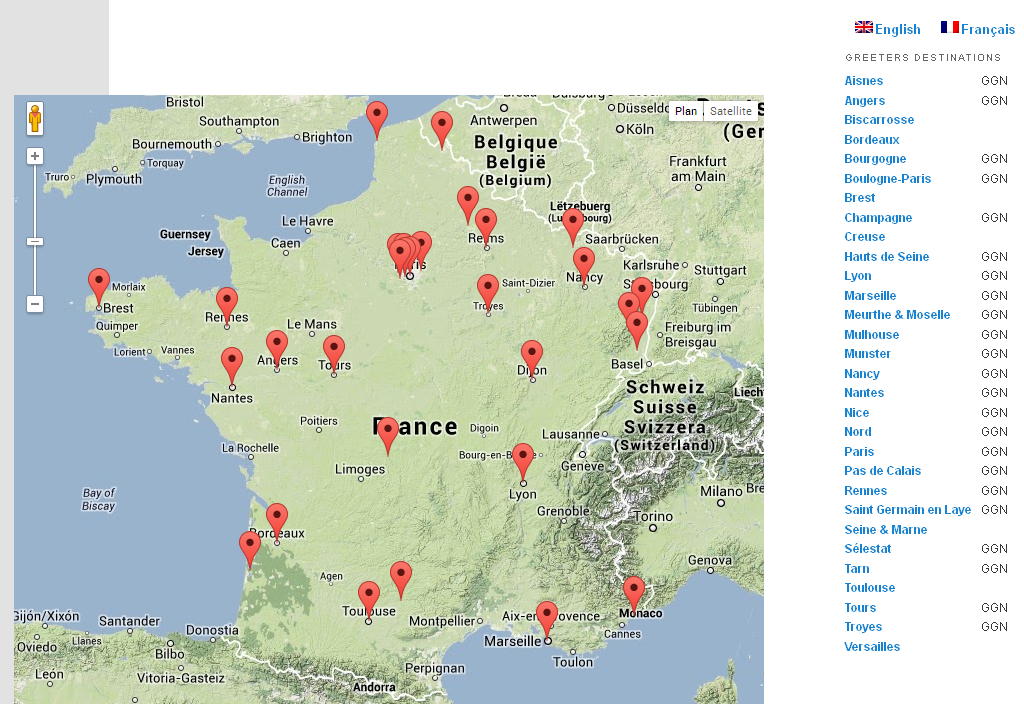Click the marker over Tours
The height and width of the screenshot is (704, 1024).
(x=334, y=350)
